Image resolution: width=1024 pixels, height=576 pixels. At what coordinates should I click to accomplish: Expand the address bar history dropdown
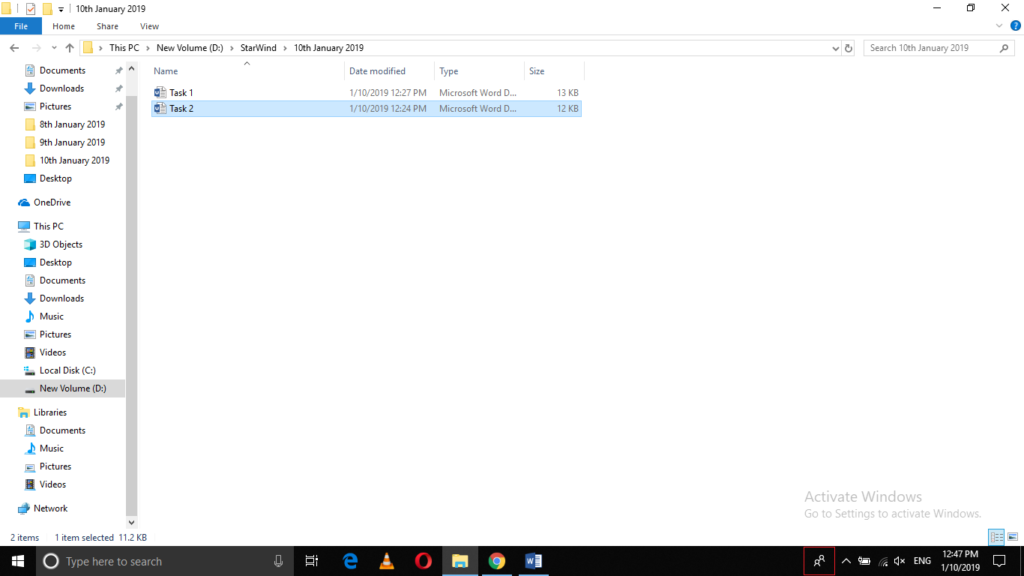tap(835, 47)
